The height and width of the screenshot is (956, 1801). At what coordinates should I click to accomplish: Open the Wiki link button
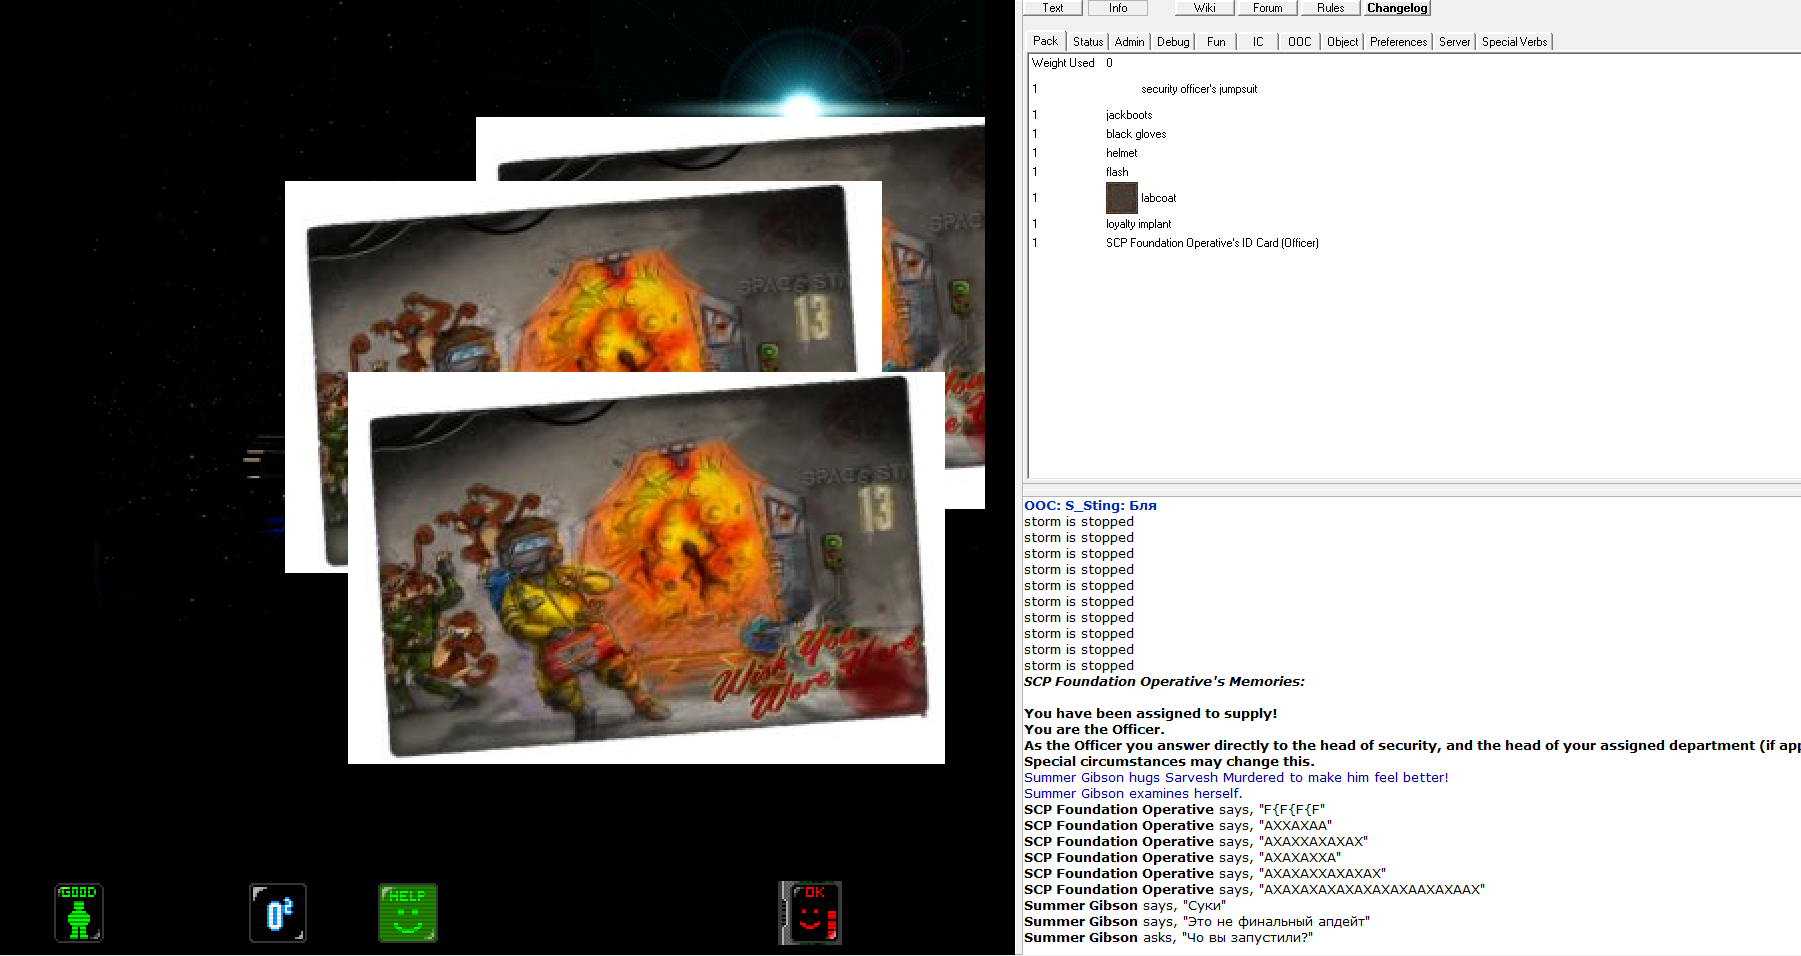tap(1204, 8)
